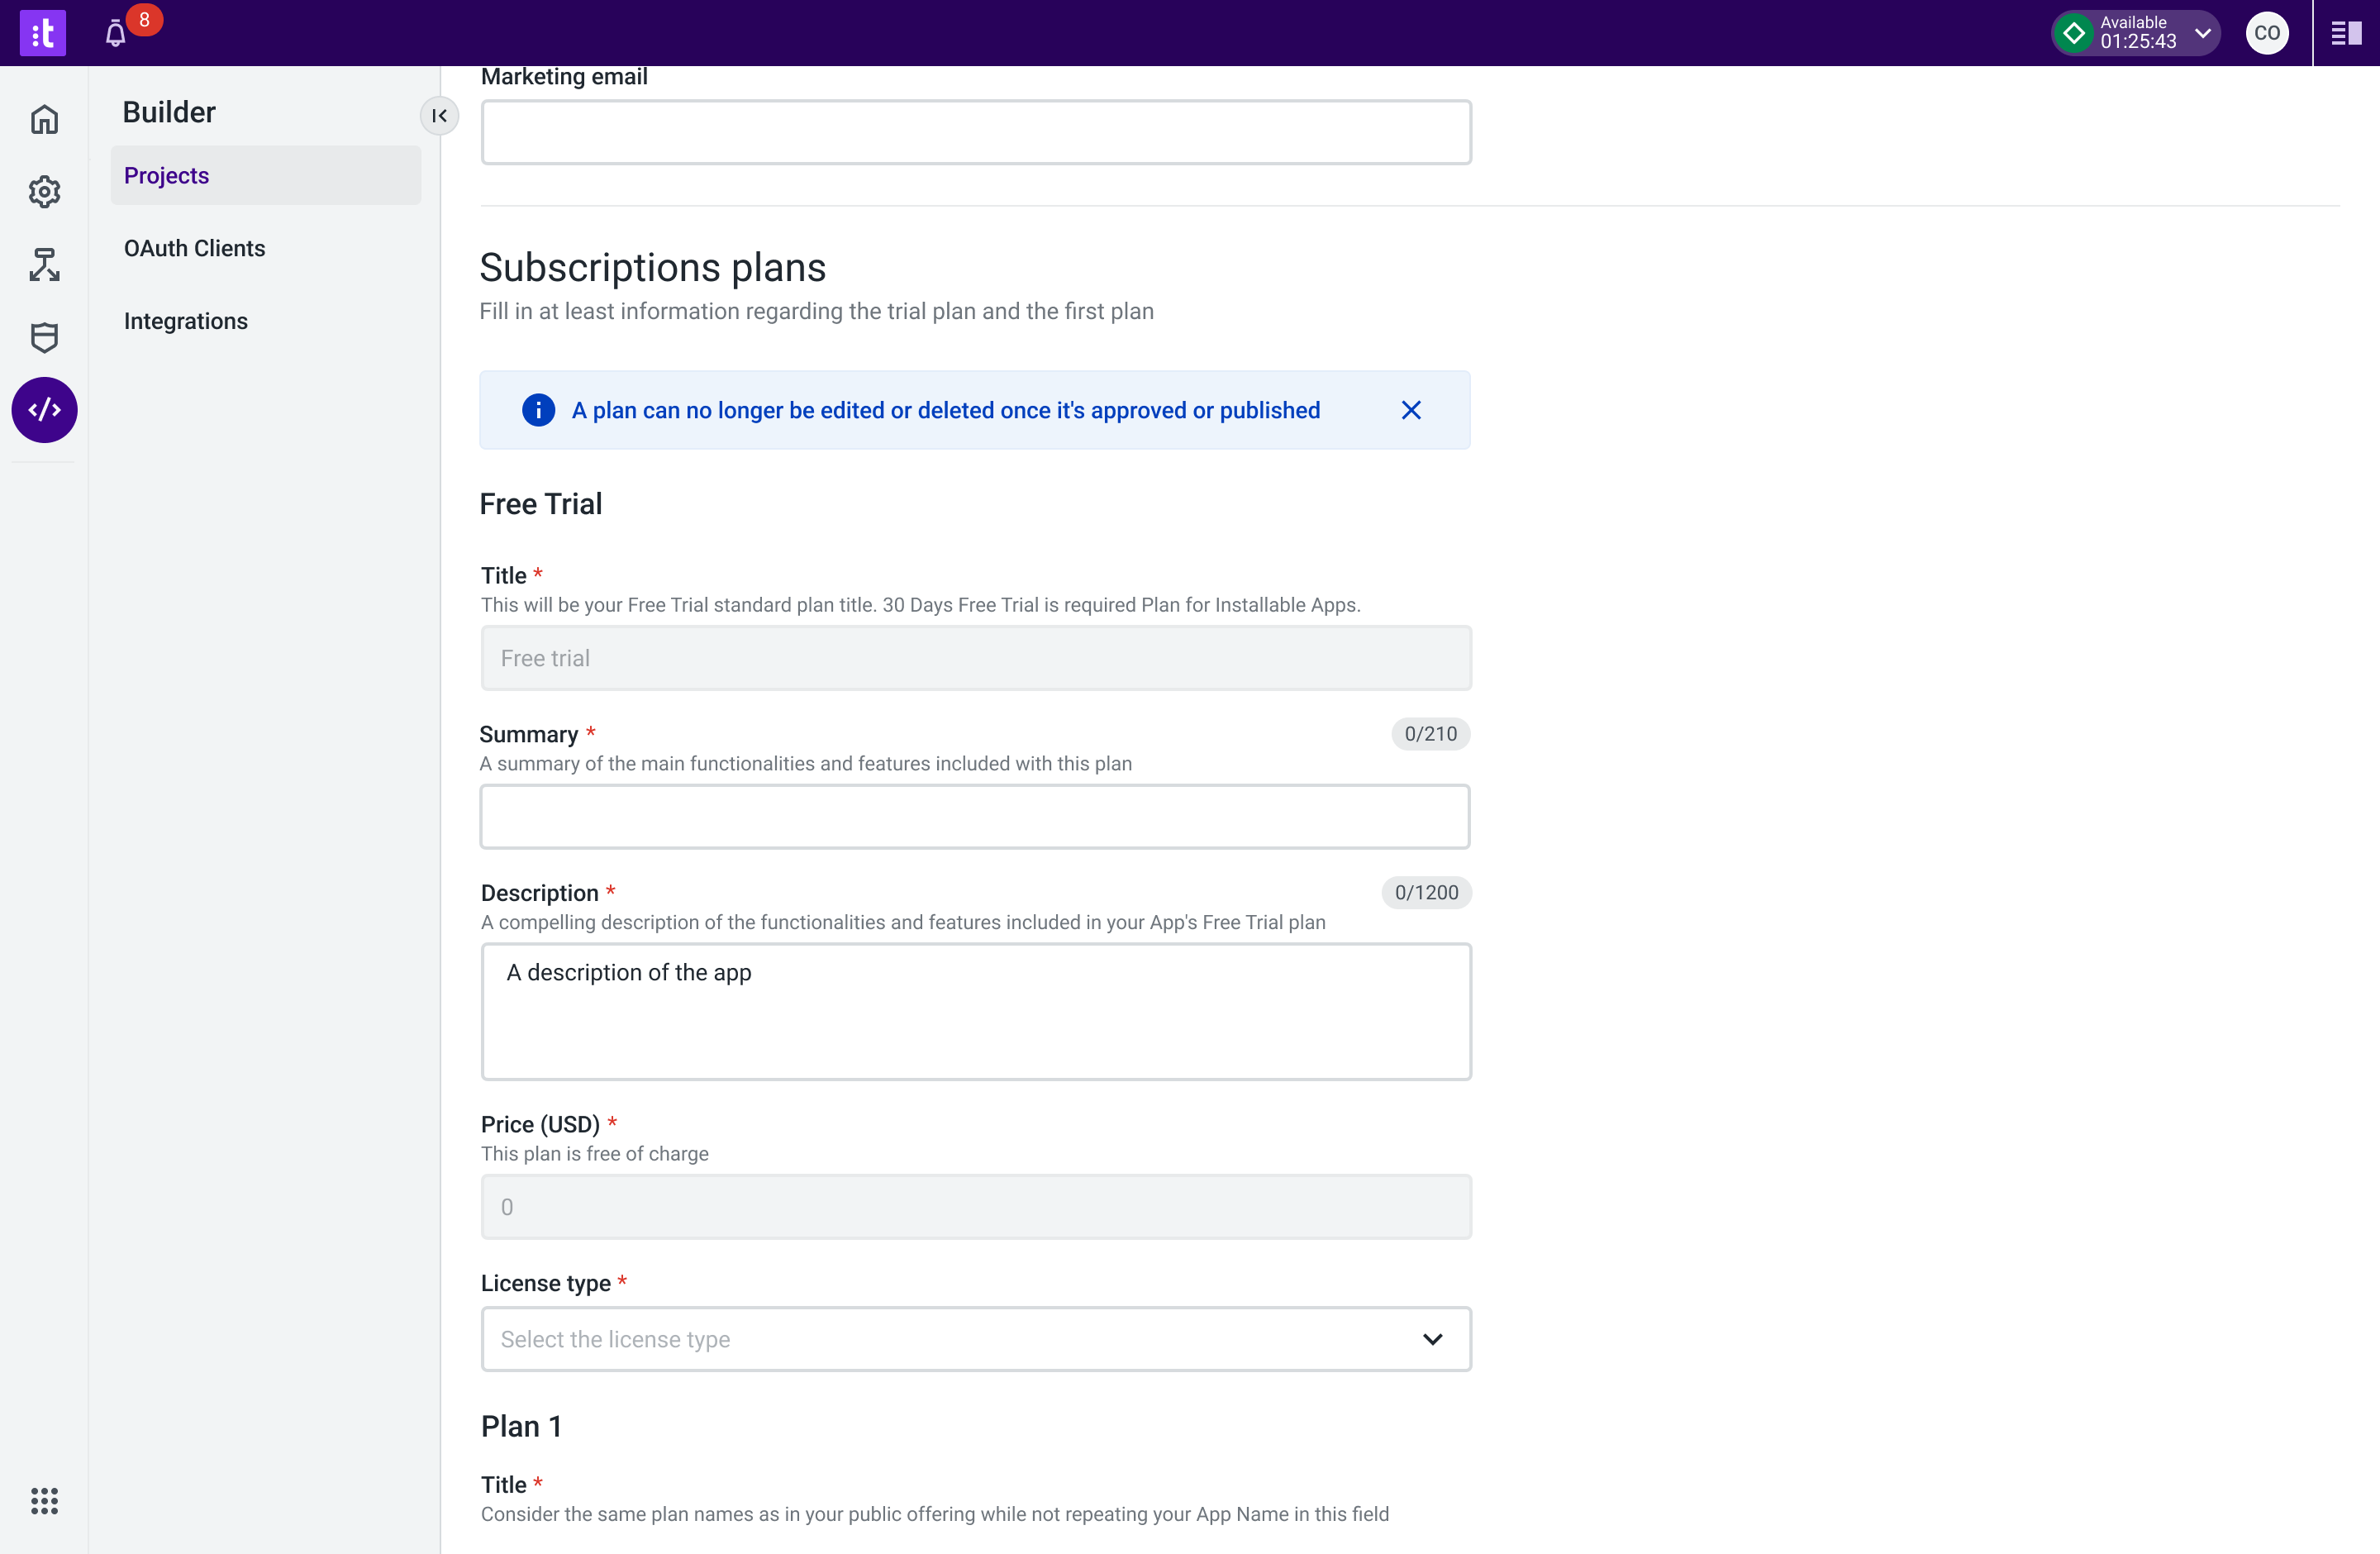Screen dimensions: 2380x1554
Task: Focus the Free Trial Description textarea
Action: (x=975, y=1011)
